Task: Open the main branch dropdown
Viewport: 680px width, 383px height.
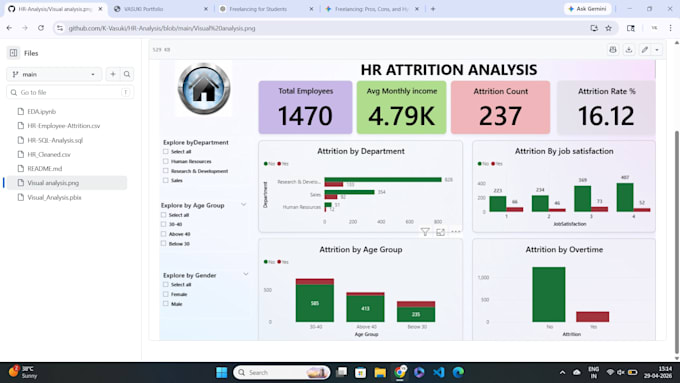Action: pos(54,74)
